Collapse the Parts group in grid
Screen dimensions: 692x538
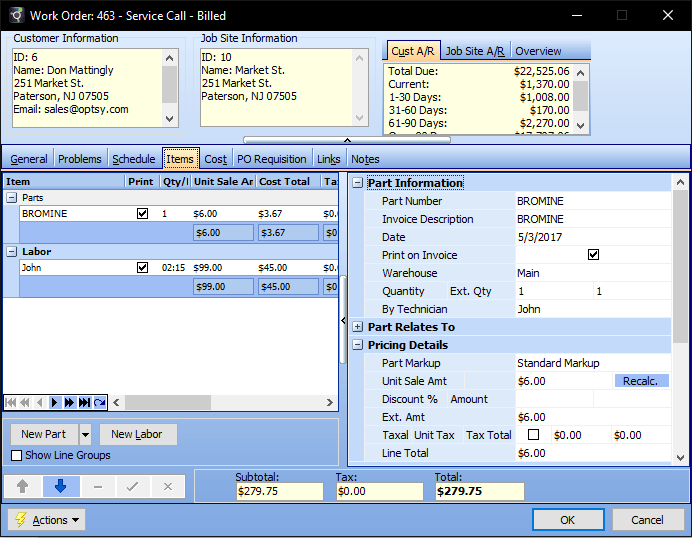(11, 198)
